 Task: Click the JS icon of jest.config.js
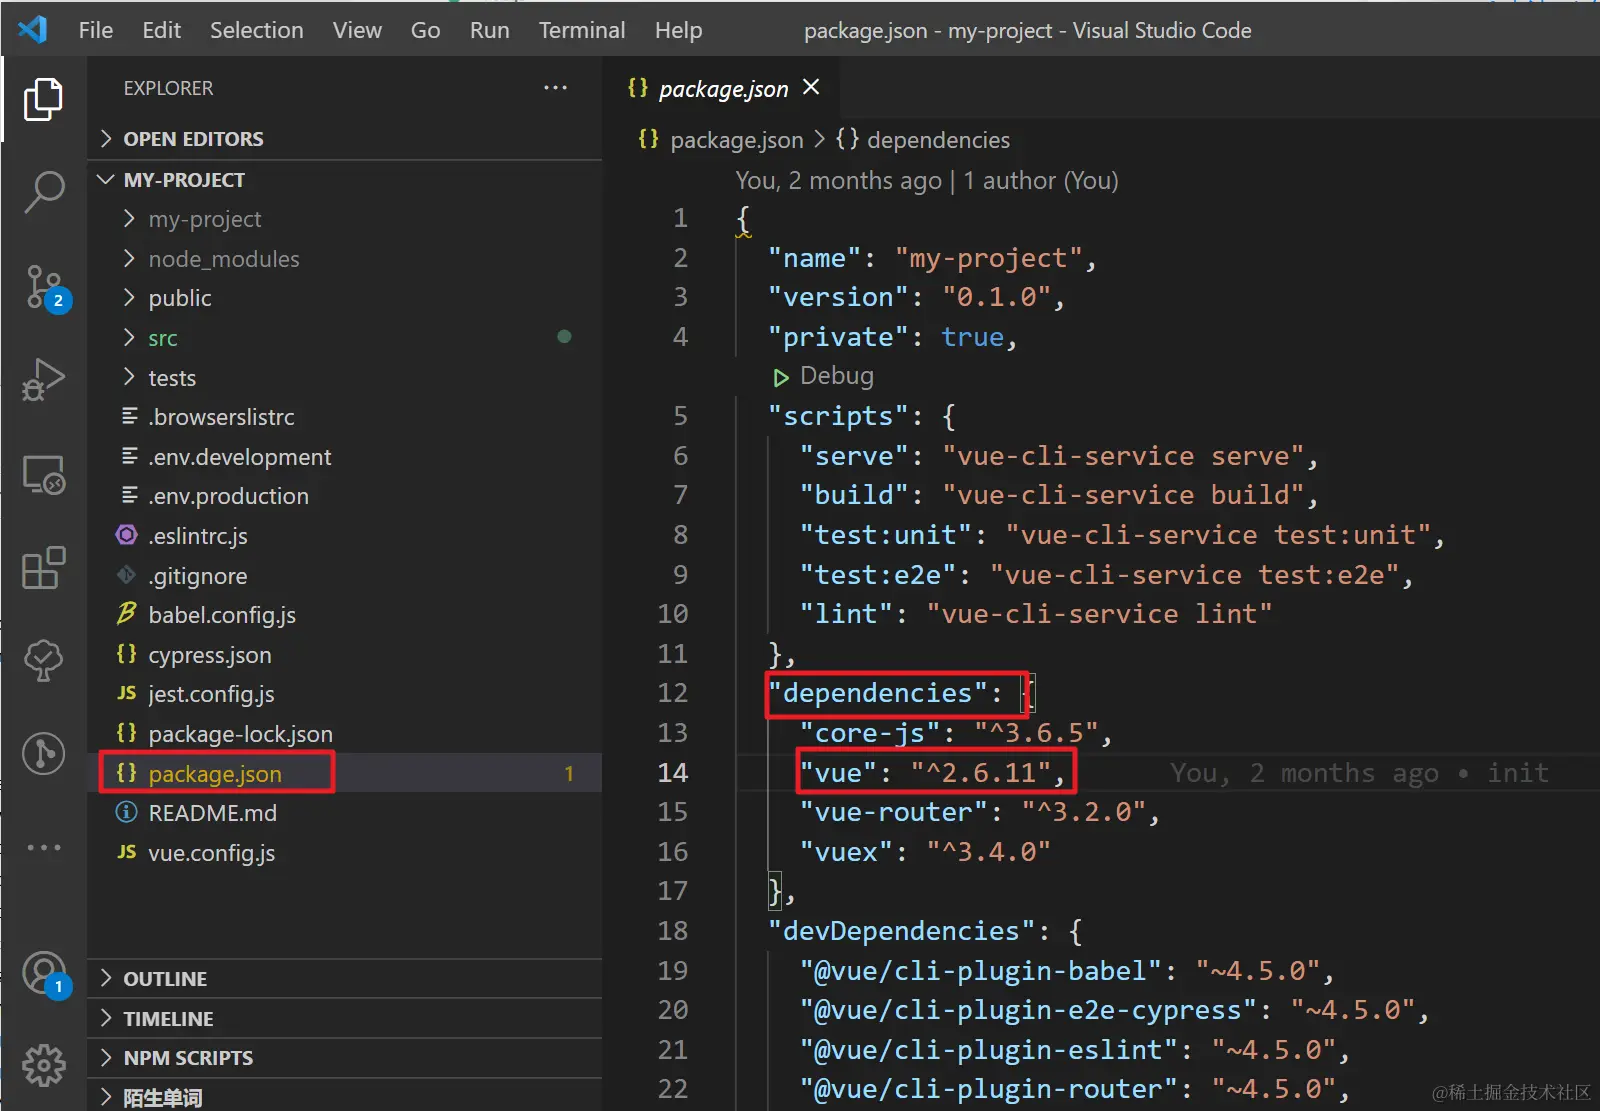pyautogui.click(x=126, y=693)
